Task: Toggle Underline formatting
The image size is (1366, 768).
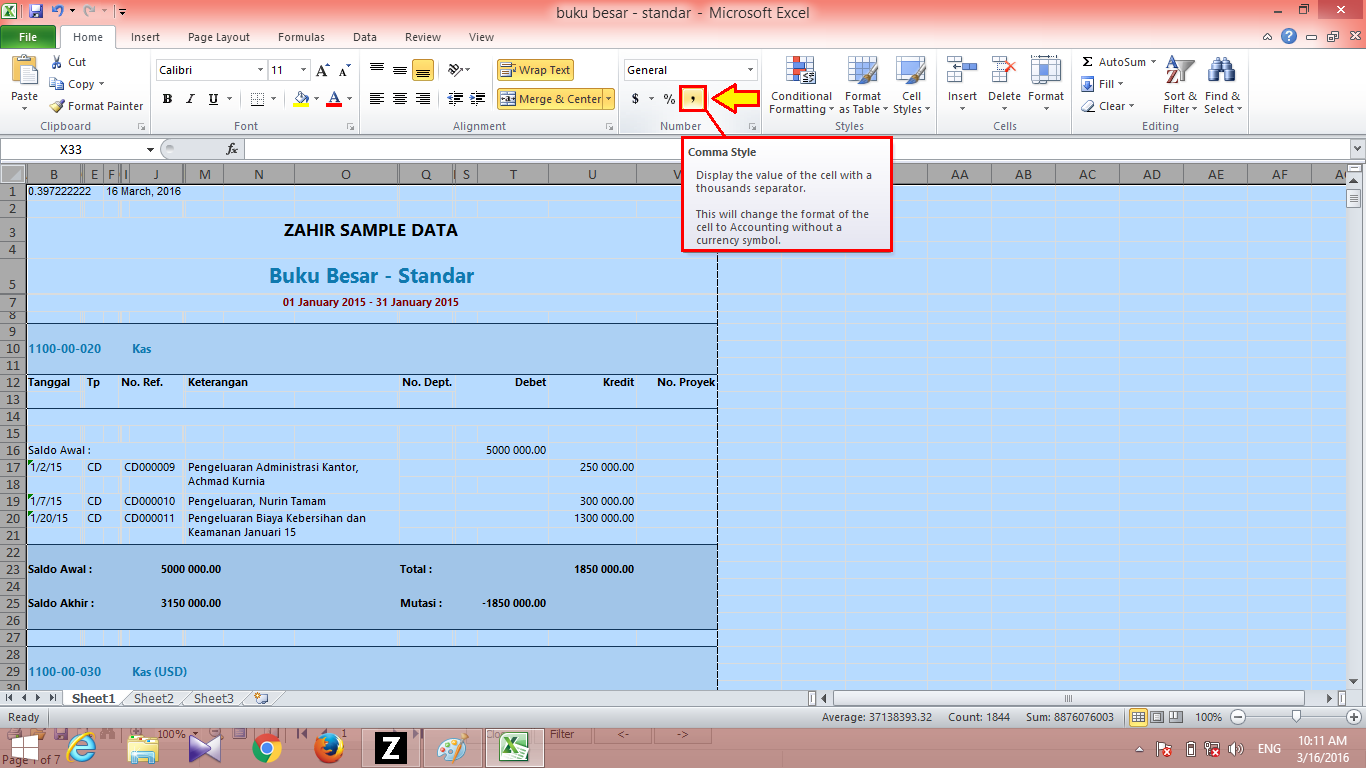Action: pyautogui.click(x=213, y=99)
